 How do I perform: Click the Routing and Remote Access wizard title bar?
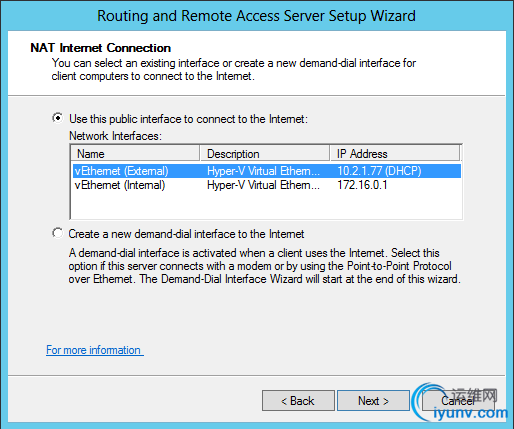257,16
